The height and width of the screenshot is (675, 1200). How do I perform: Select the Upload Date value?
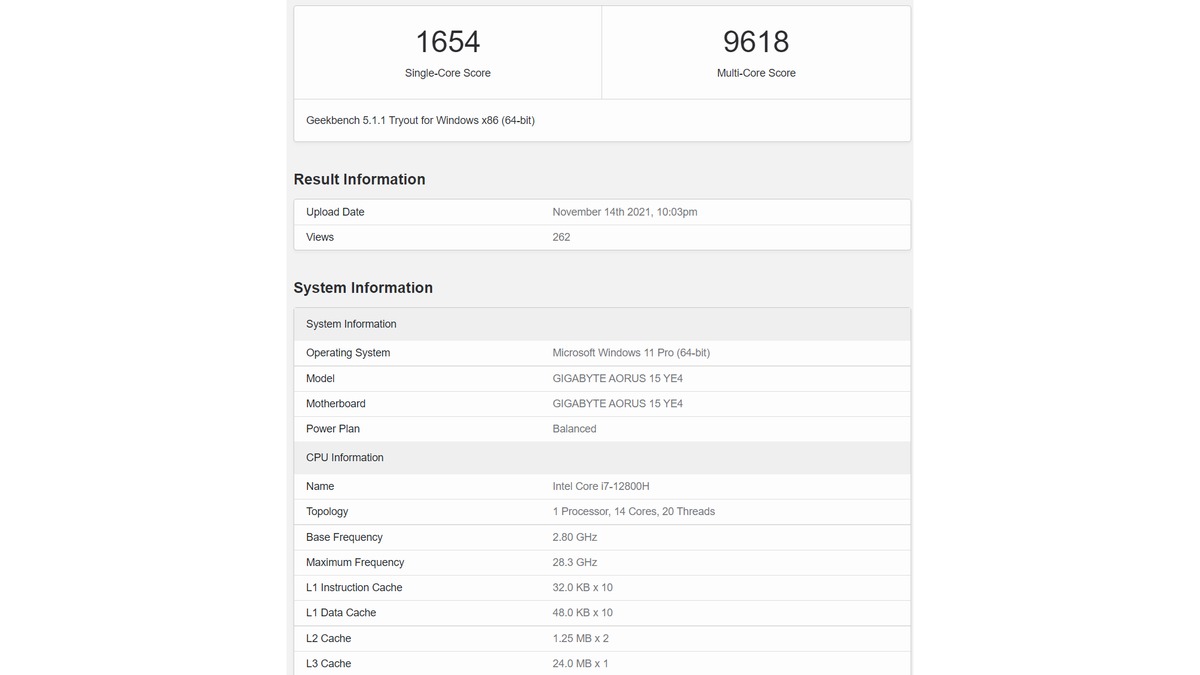coord(625,212)
